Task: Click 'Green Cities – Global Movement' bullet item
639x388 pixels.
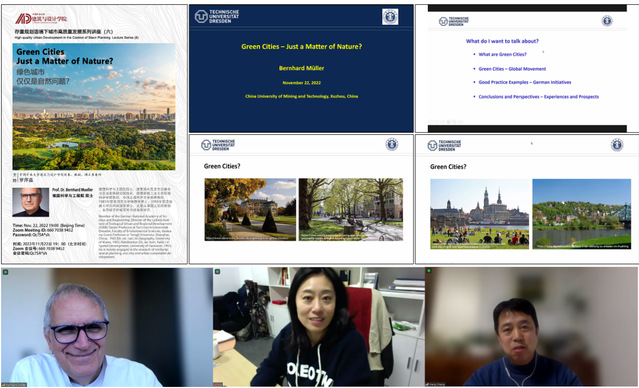Action: click(x=512, y=69)
